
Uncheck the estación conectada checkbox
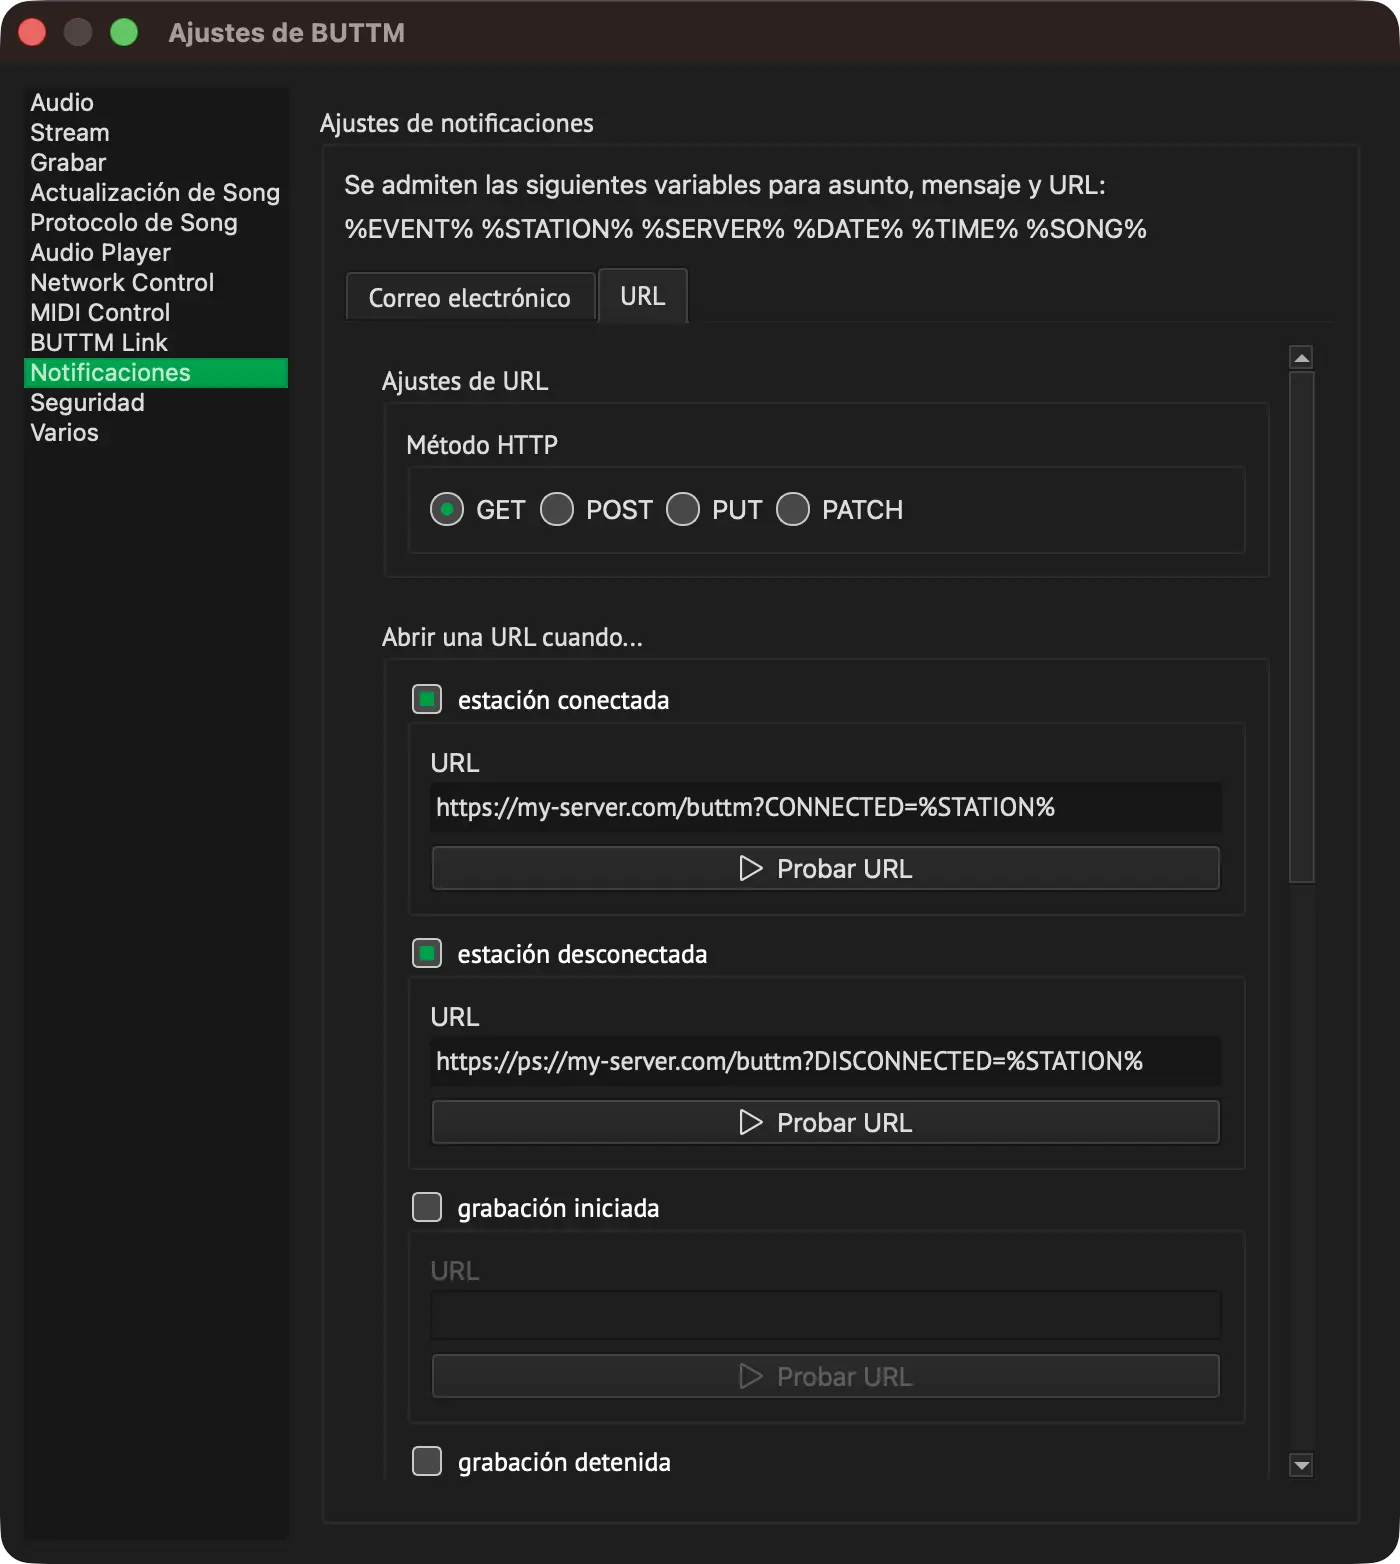(427, 699)
